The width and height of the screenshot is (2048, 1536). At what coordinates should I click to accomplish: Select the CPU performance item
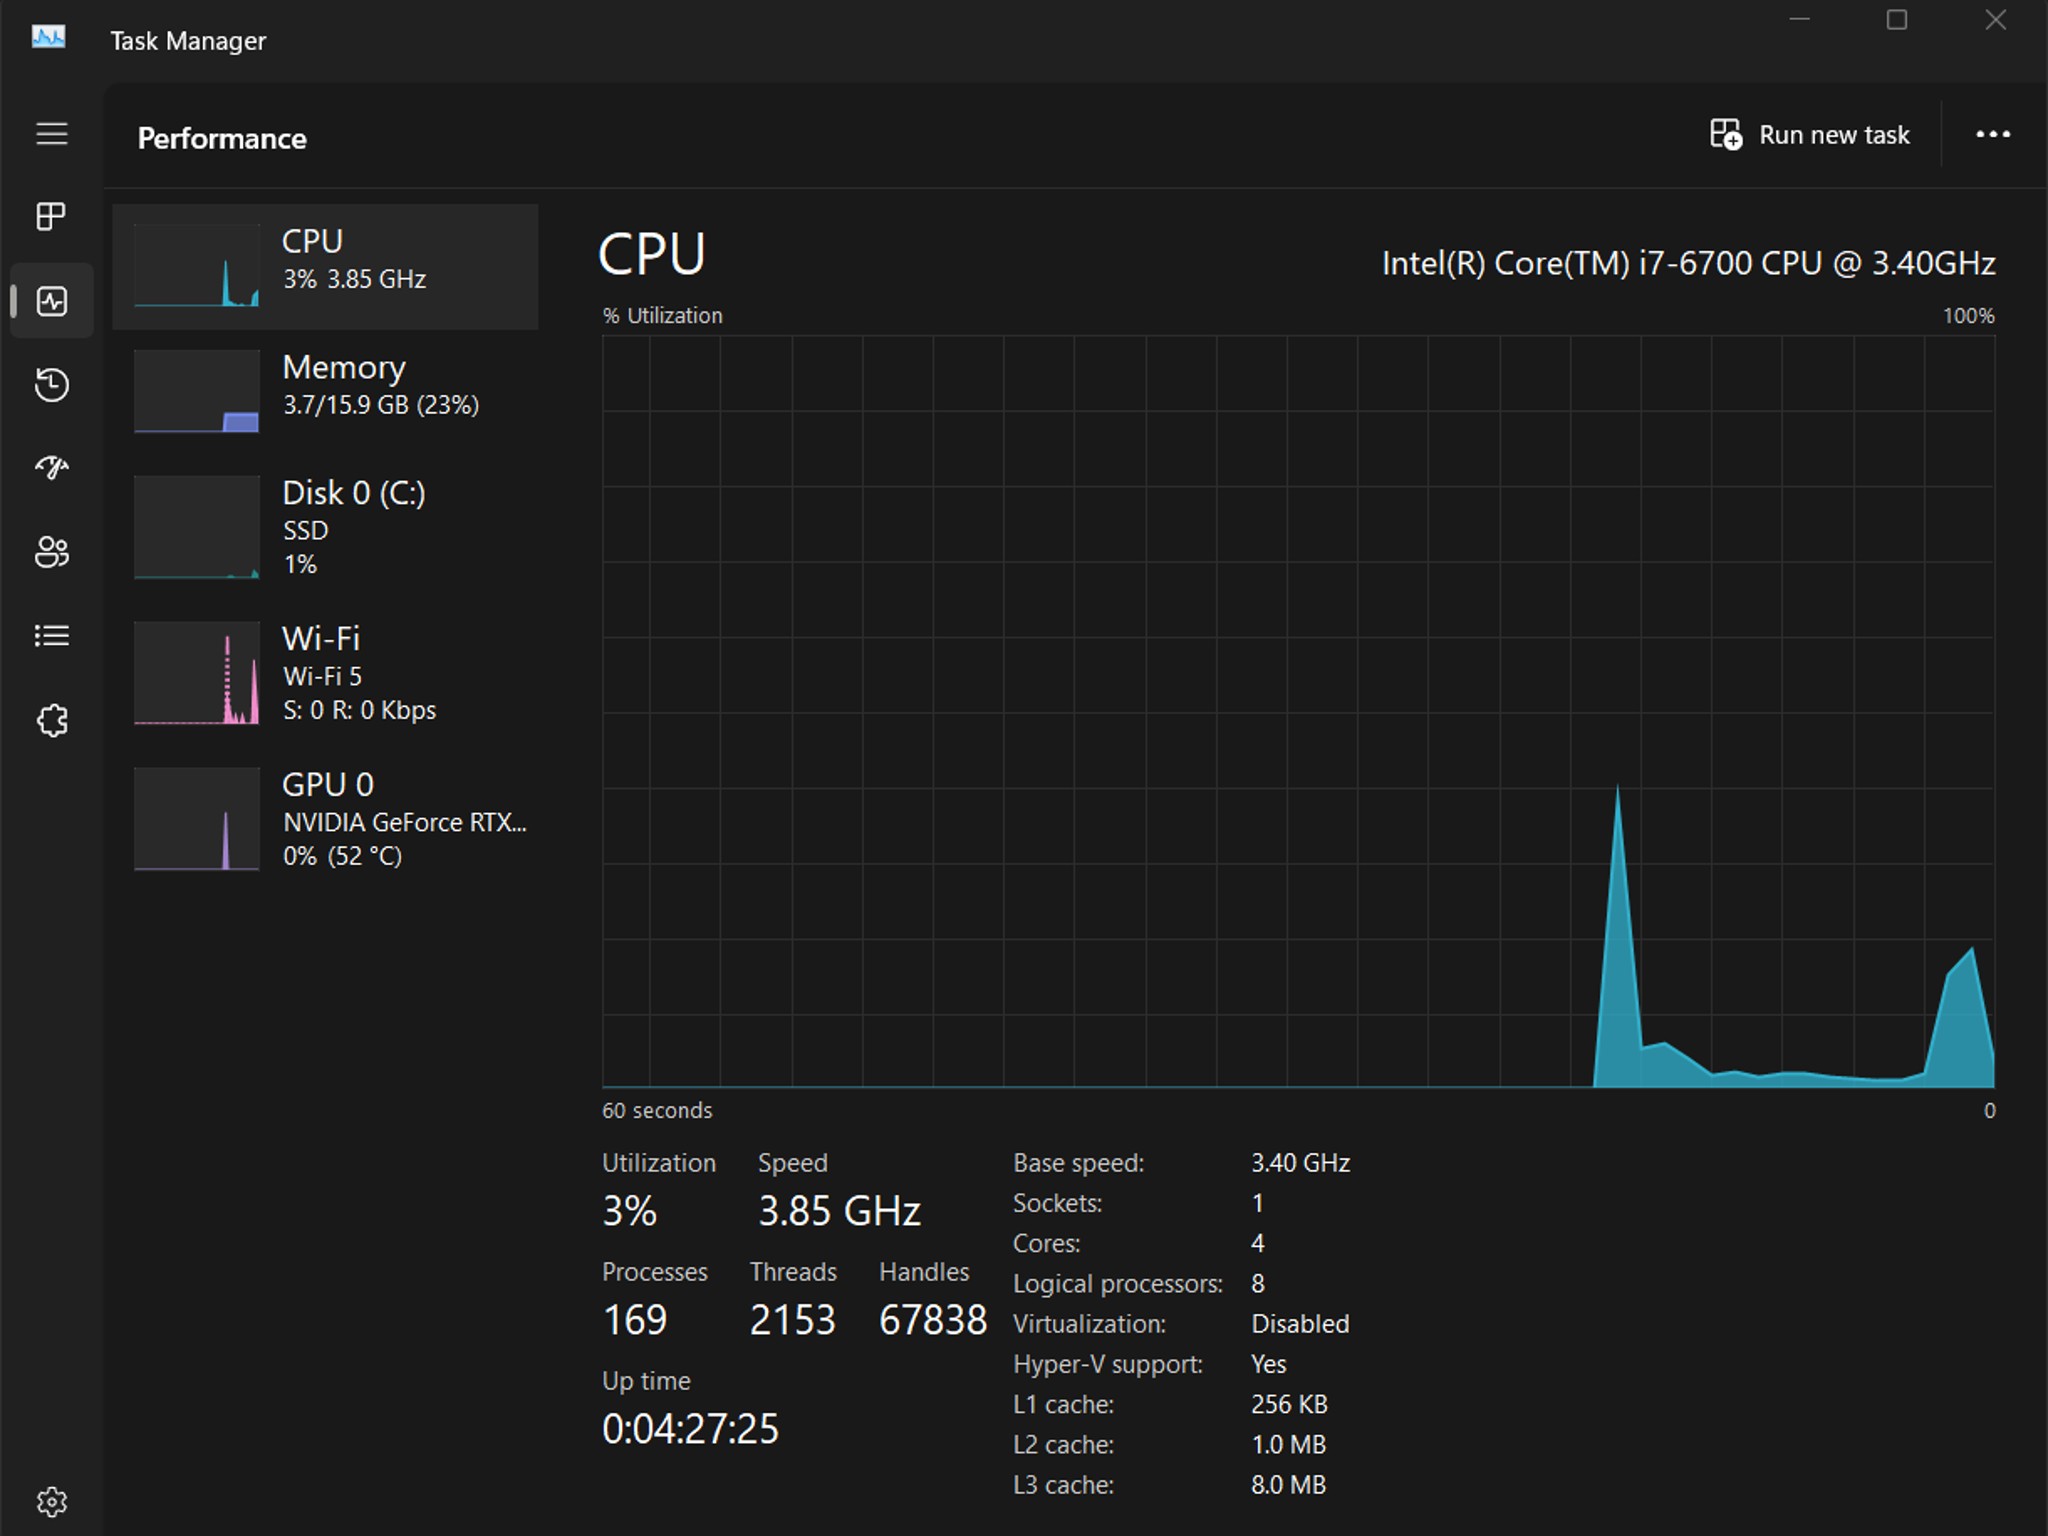tap(325, 267)
